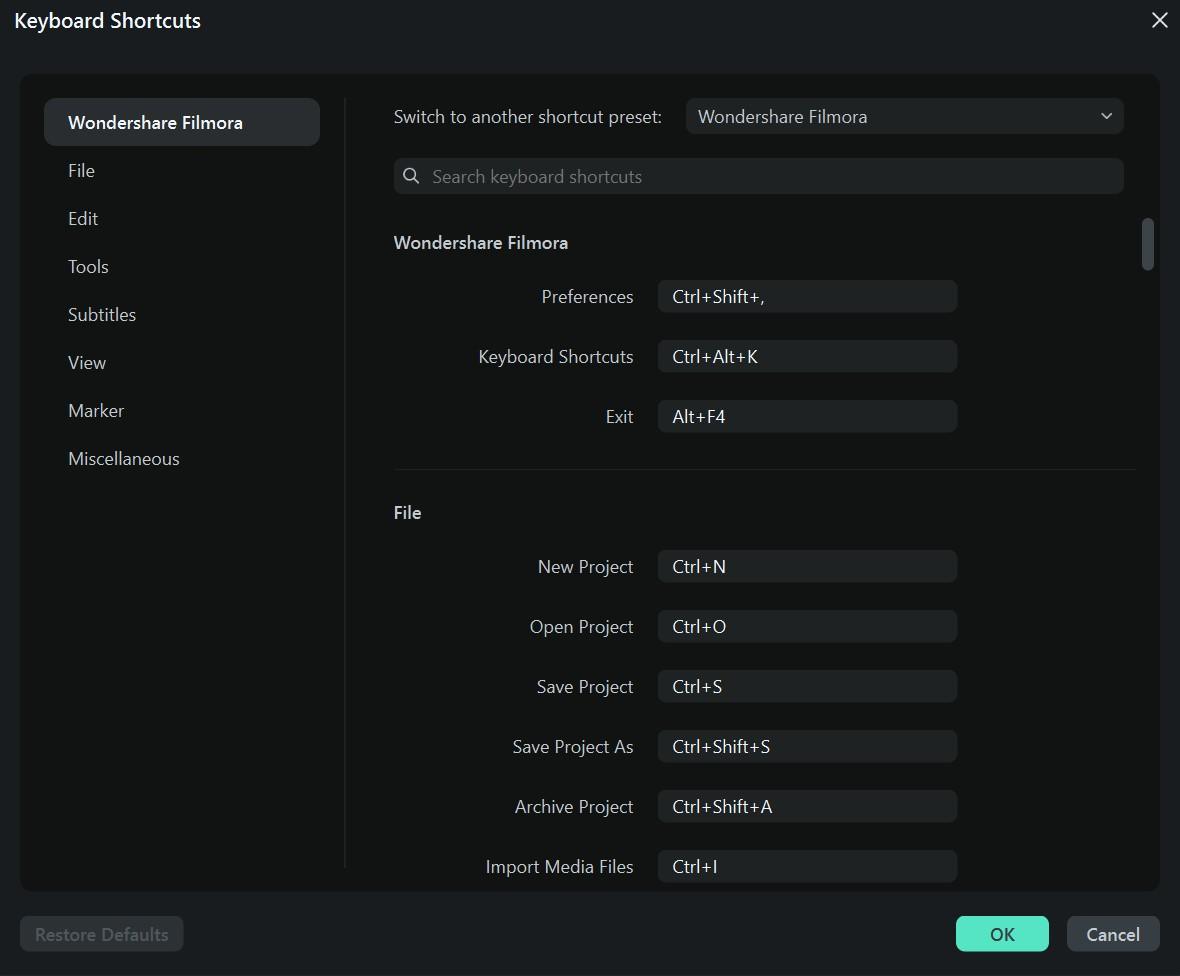Edit the Preferences shortcut field
Image resolution: width=1180 pixels, height=976 pixels.
[807, 296]
